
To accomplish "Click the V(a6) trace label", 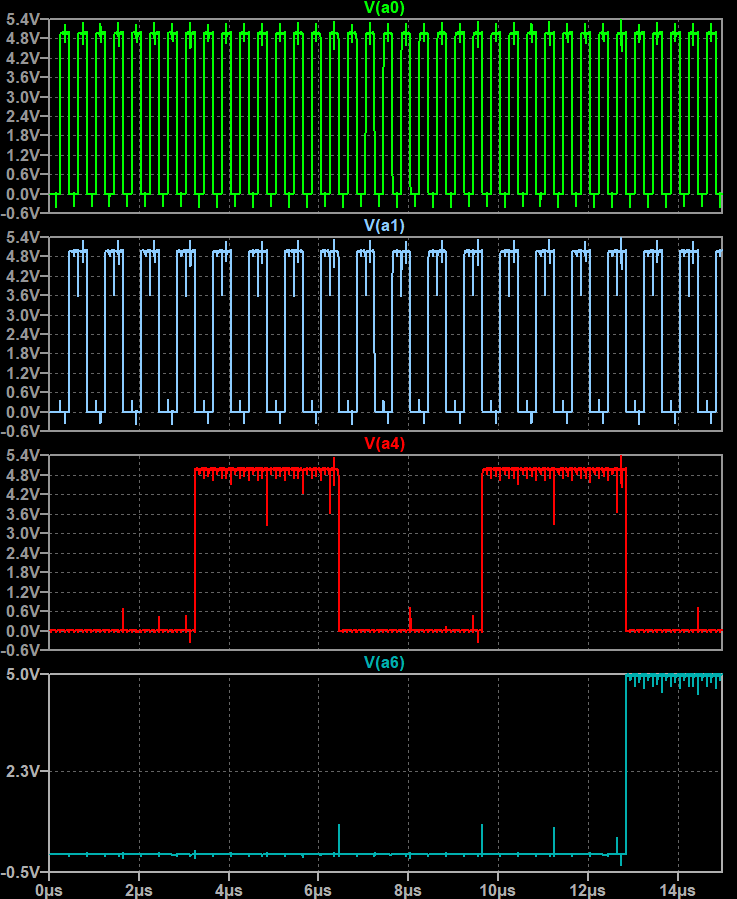I will point(384,662).
